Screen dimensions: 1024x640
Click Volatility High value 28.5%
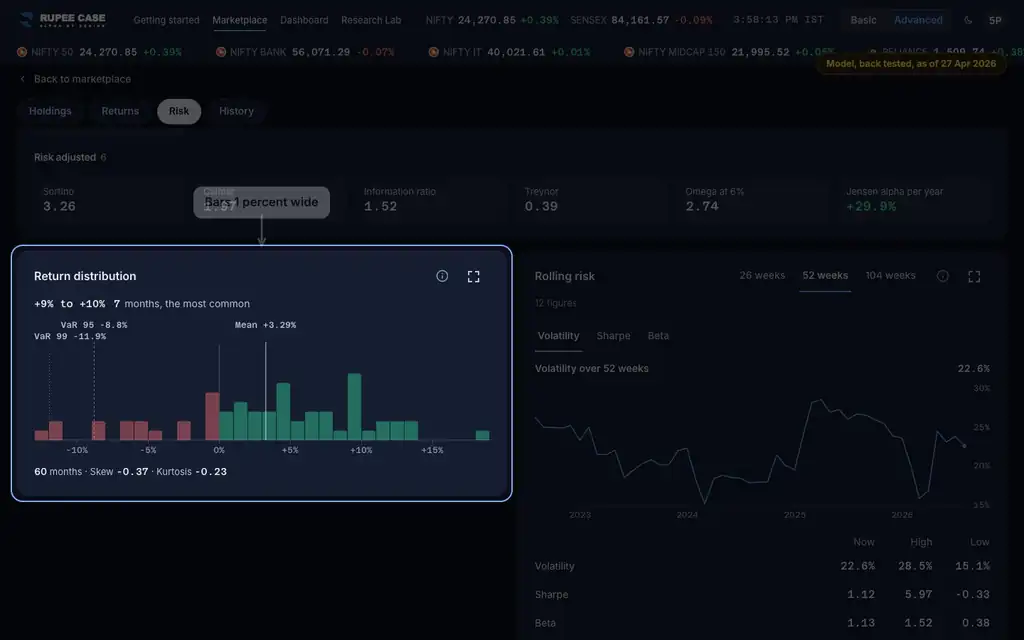point(915,566)
